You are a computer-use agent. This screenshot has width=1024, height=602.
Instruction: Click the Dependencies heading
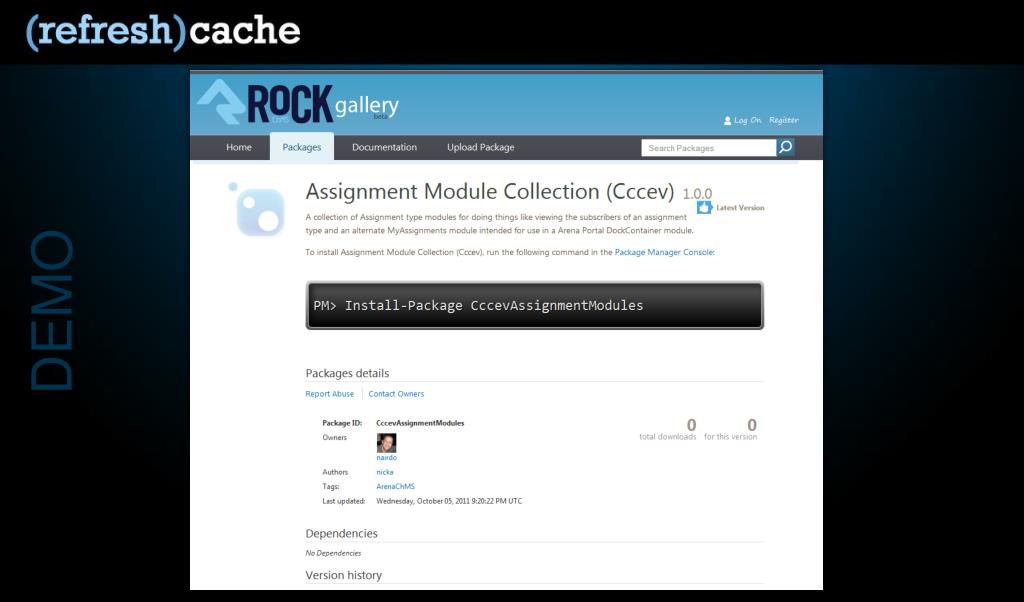342,533
